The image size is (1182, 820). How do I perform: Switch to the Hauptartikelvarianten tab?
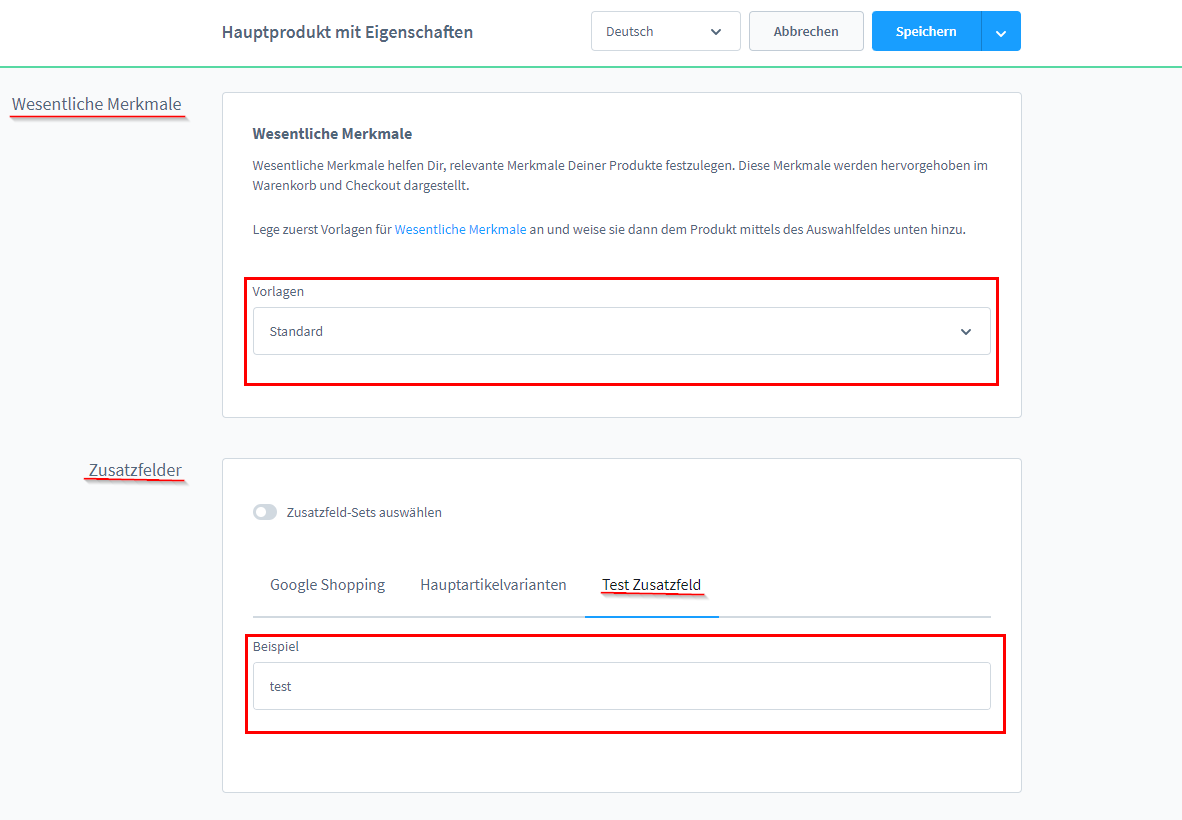coord(493,585)
